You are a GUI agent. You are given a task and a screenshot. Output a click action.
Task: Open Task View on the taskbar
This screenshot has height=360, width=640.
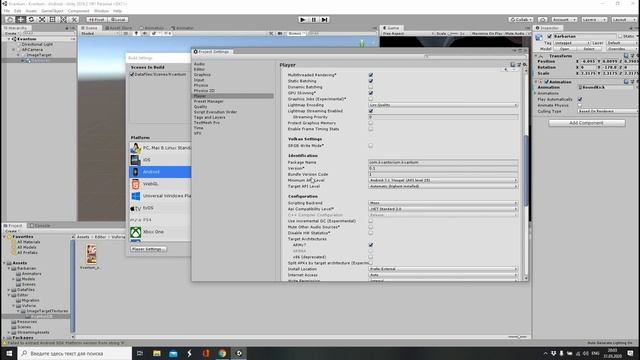coord(140,353)
